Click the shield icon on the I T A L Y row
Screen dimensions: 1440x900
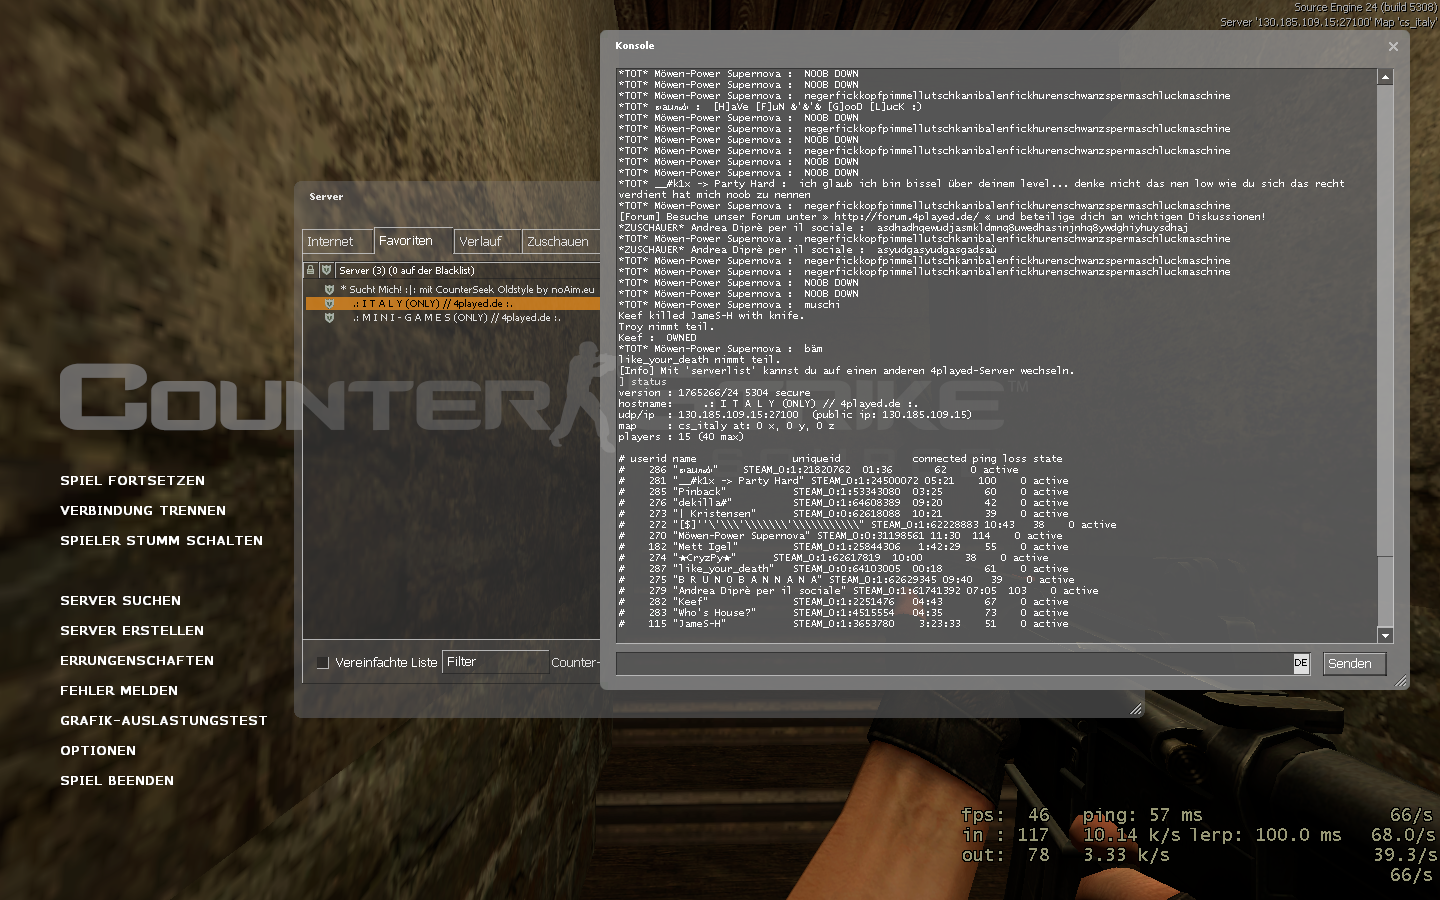329,303
